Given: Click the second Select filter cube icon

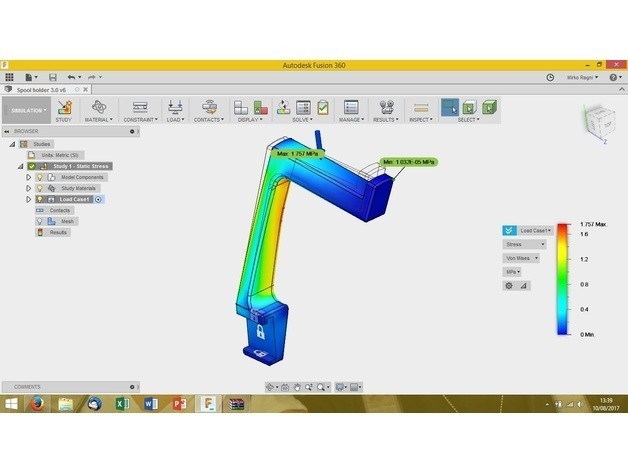Looking at the screenshot, I should point(469,107).
